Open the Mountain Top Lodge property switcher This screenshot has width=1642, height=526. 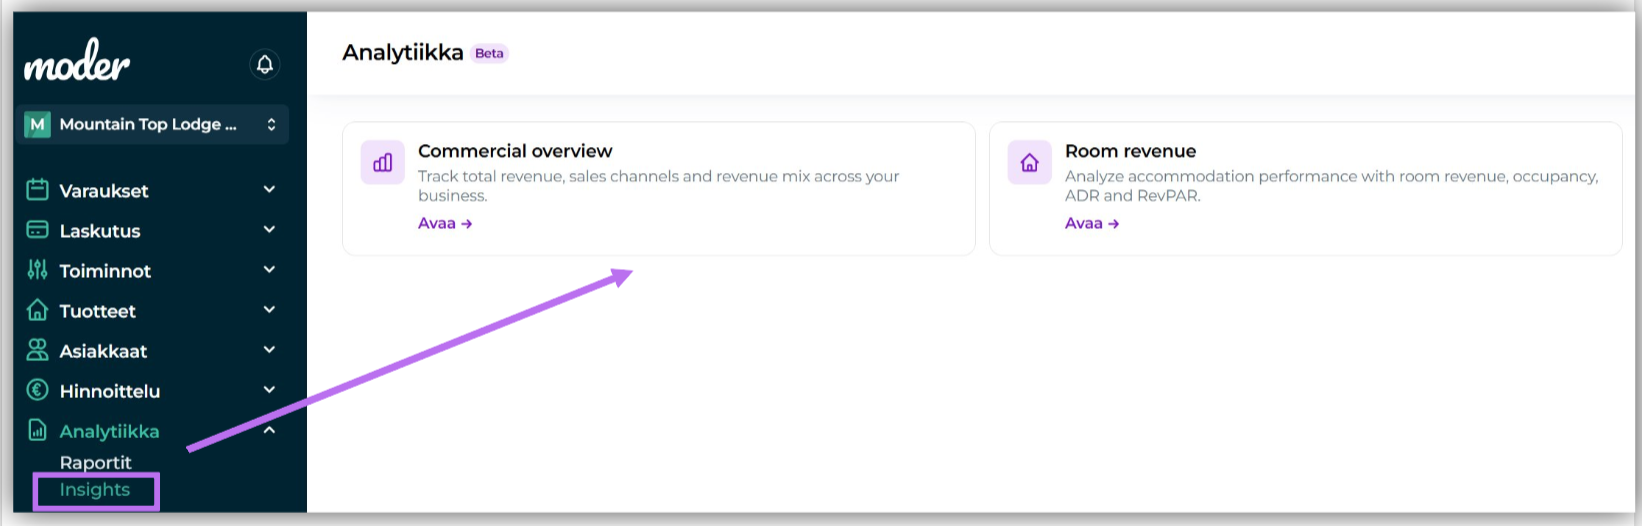[x=152, y=124]
